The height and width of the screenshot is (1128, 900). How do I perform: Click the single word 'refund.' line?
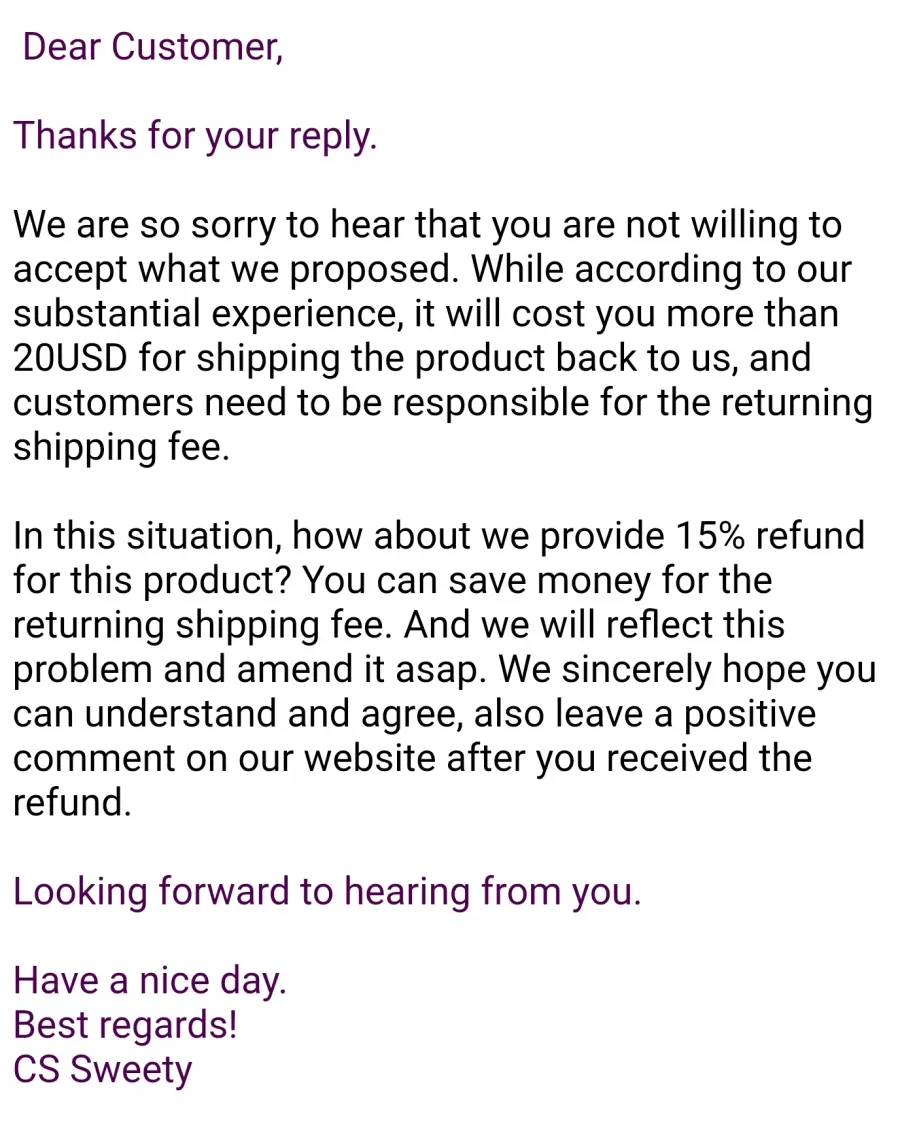pyautogui.click(x=73, y=803)
